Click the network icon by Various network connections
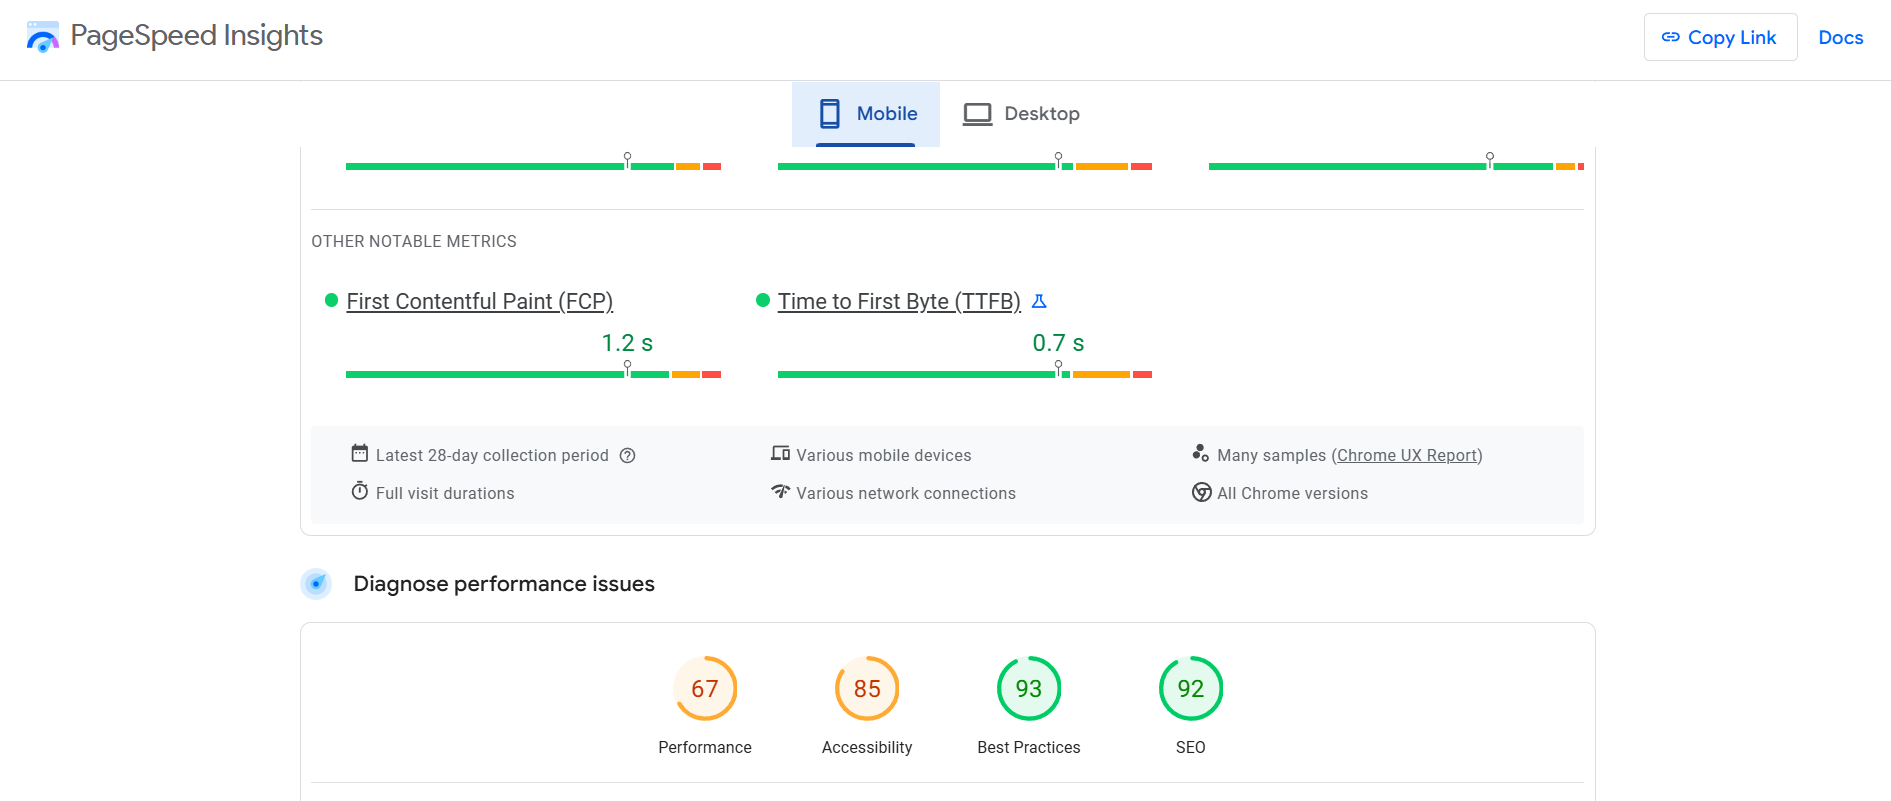Viewport: 1891px width, 801px height. (x=781, y=492)
